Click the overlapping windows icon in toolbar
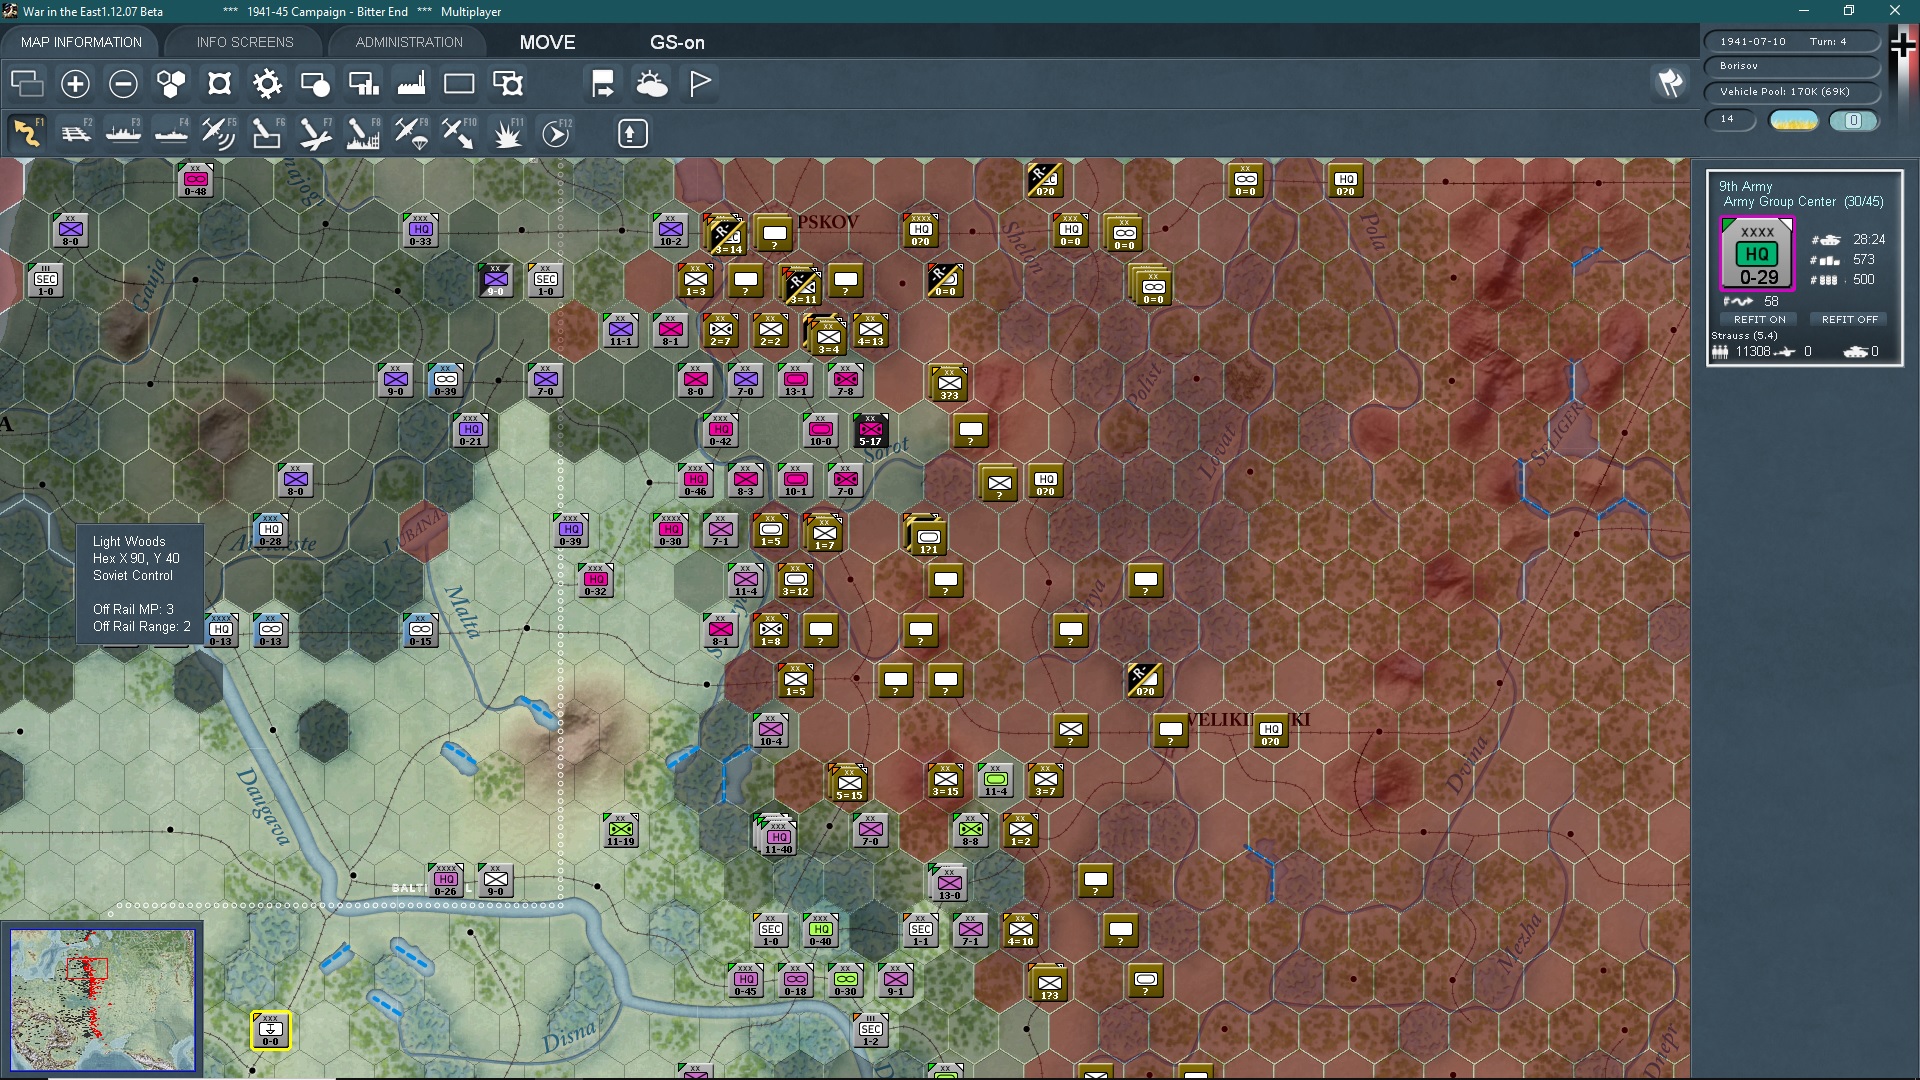 pyautogui.click(x=27, y=83)
